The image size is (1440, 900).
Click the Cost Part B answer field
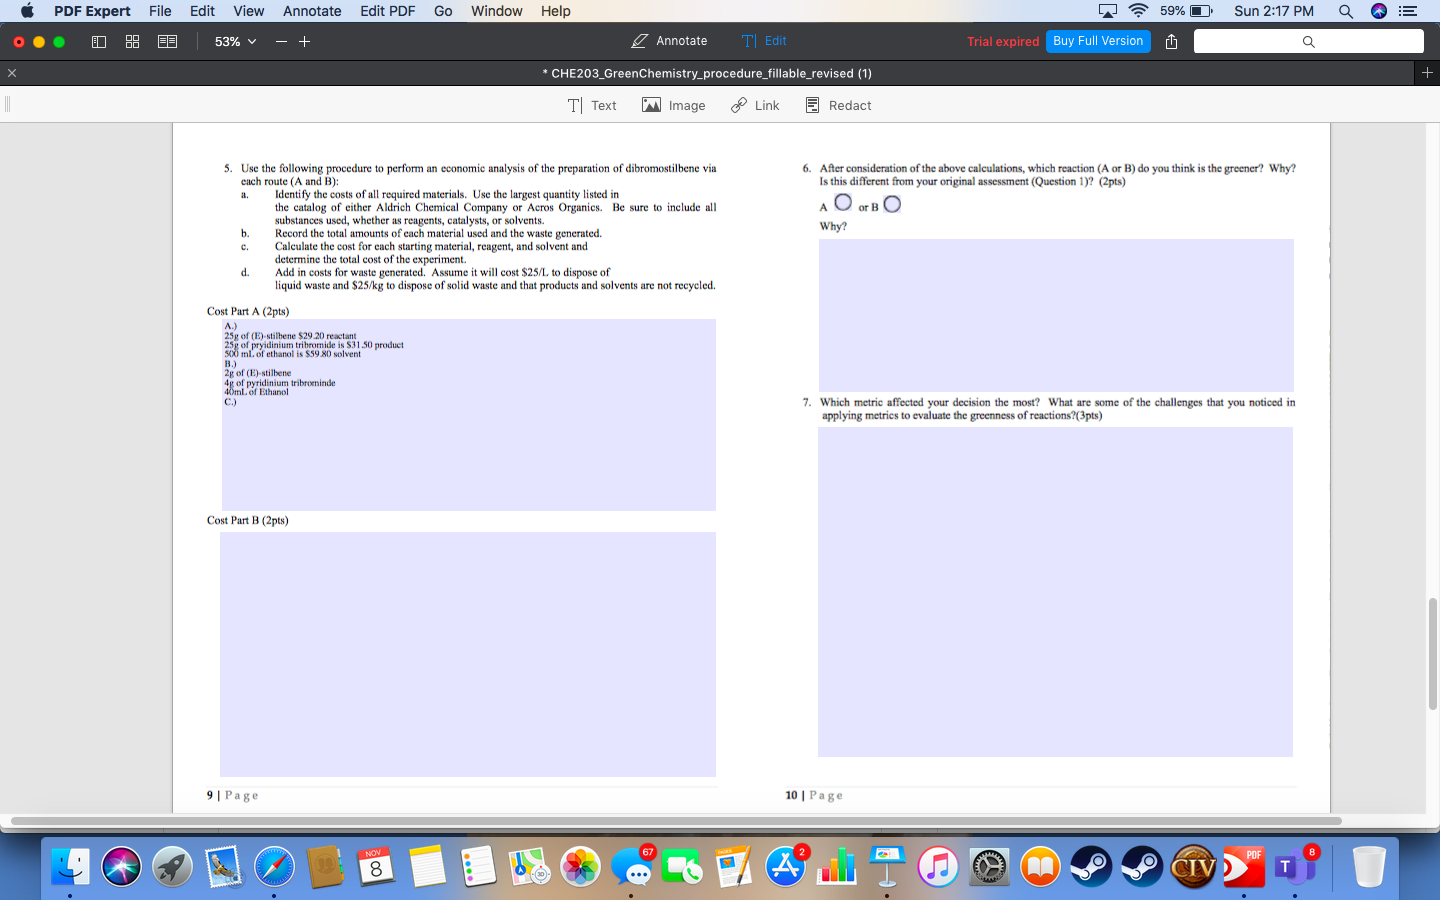coord(468,655)
